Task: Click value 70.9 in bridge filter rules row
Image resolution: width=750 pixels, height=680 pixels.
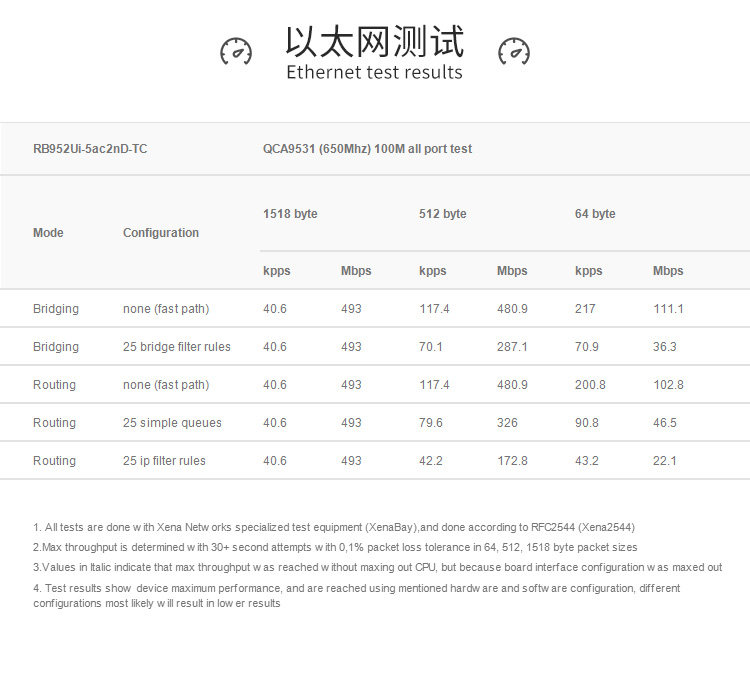Action: tap(586, 347)
